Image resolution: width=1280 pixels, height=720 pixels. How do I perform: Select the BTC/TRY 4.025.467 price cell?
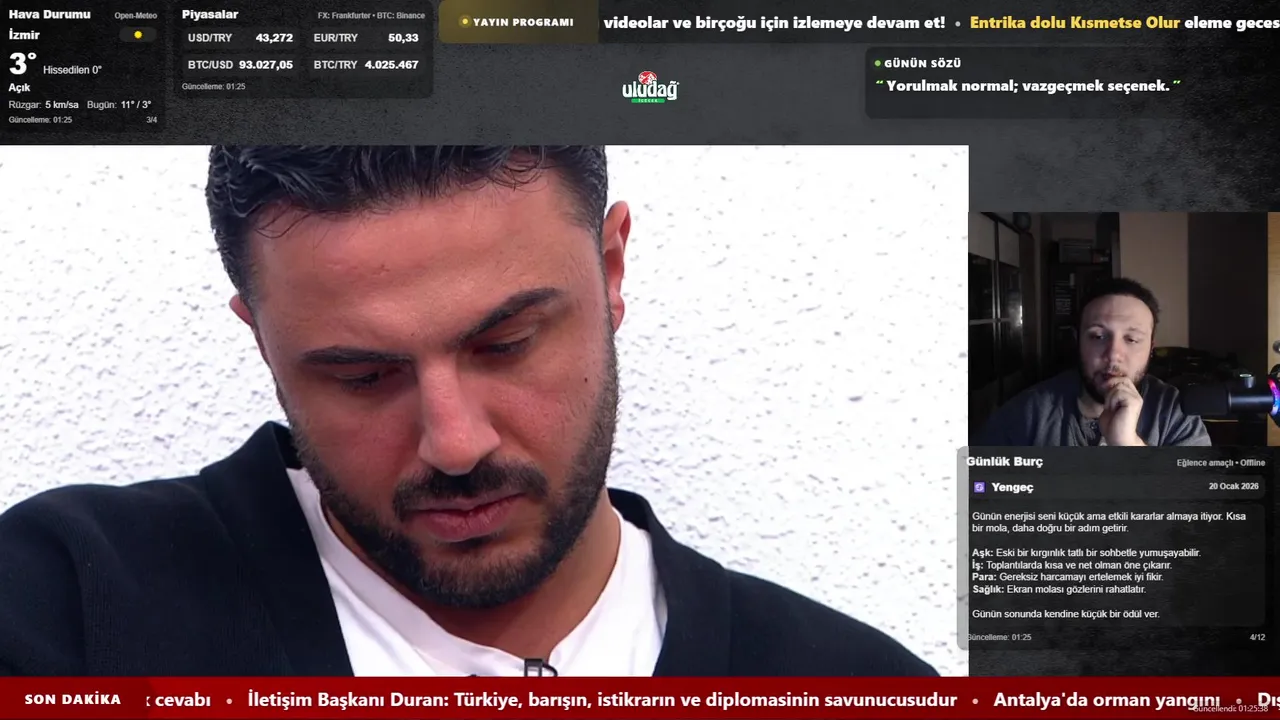(x=366, y=65)
